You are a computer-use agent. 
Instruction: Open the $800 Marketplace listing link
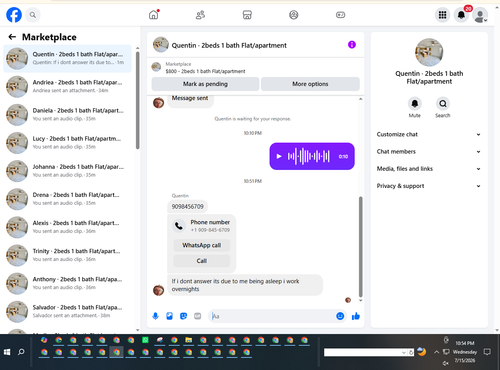(x=205, y=71)
